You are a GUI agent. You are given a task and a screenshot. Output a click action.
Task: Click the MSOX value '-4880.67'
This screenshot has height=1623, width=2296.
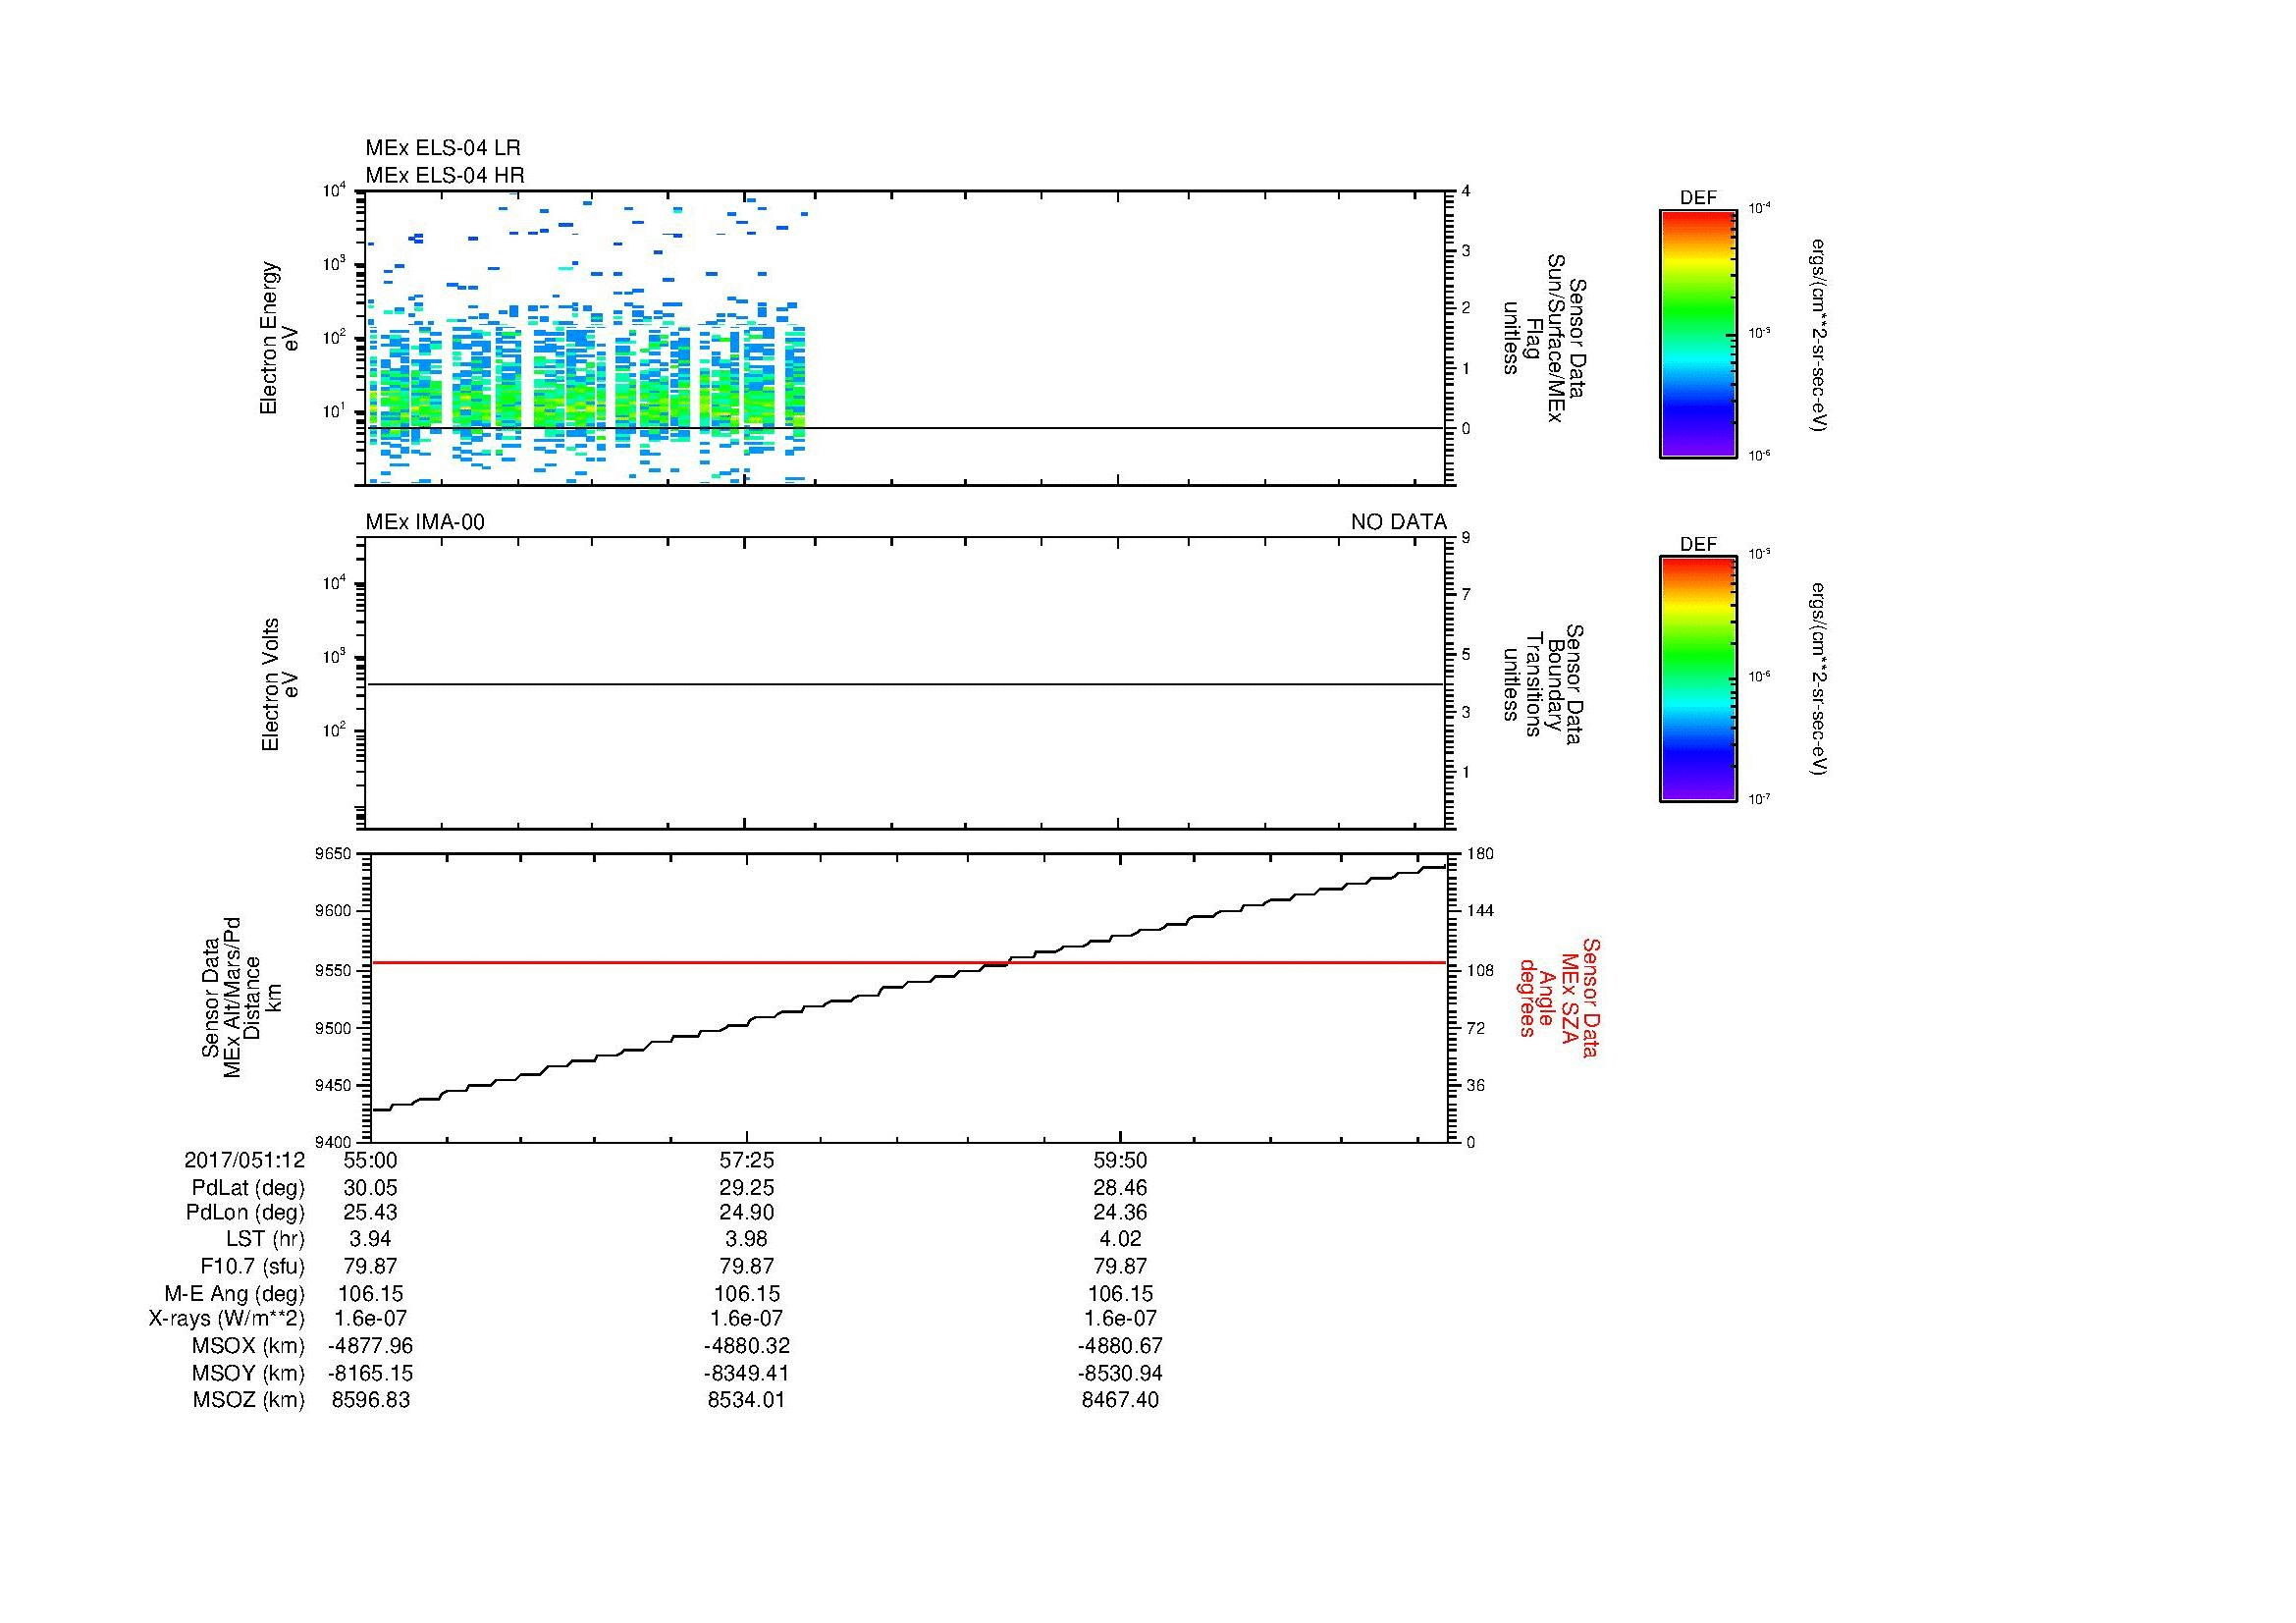pyautogui.click(x=1120, y=1346)
